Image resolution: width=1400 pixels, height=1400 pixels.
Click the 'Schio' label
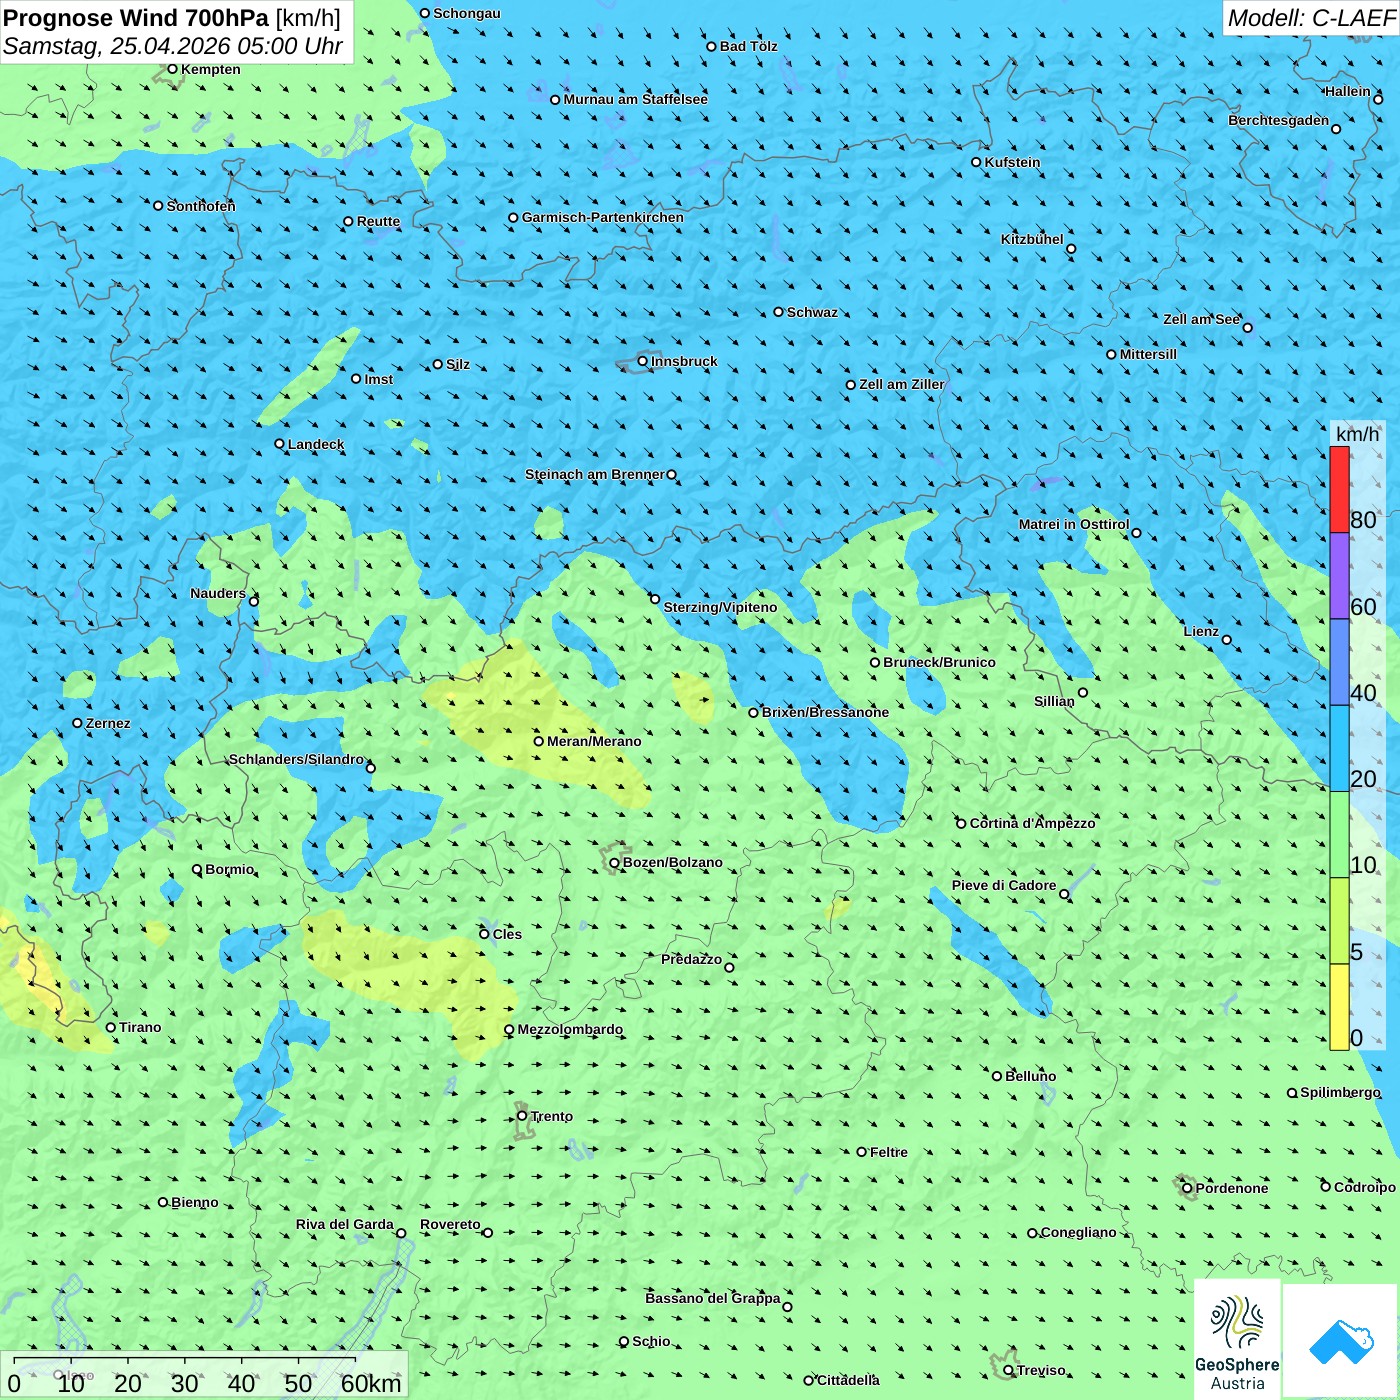[651, 1341]
